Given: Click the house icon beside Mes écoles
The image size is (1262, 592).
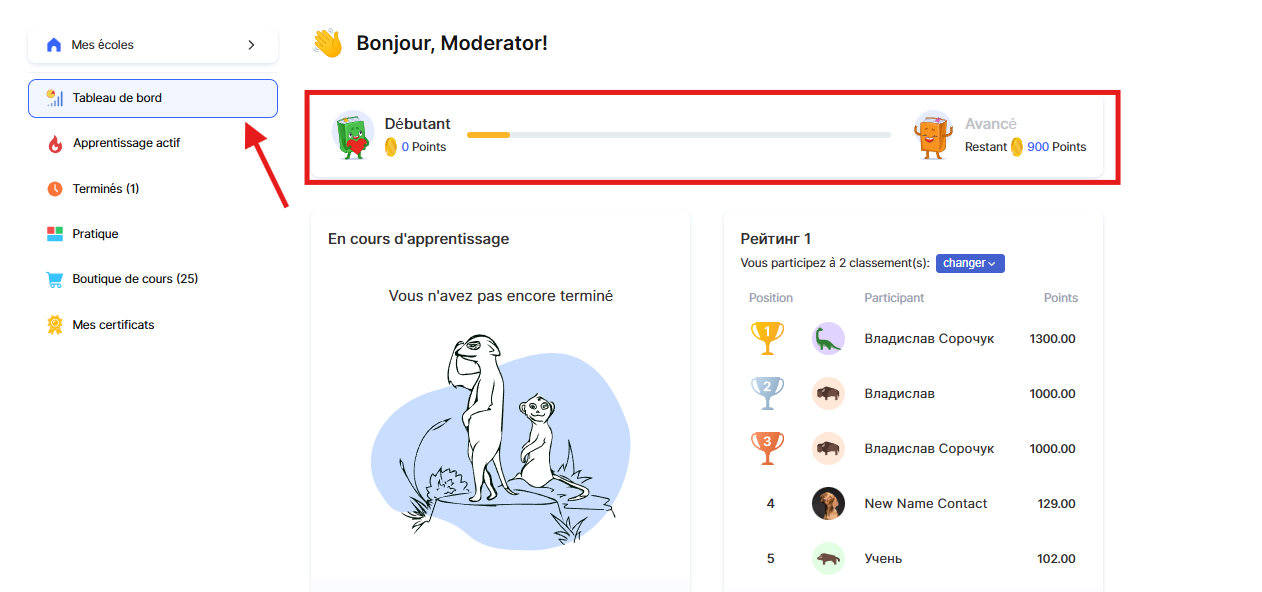Looking at the screenshot, I should 54,45.
